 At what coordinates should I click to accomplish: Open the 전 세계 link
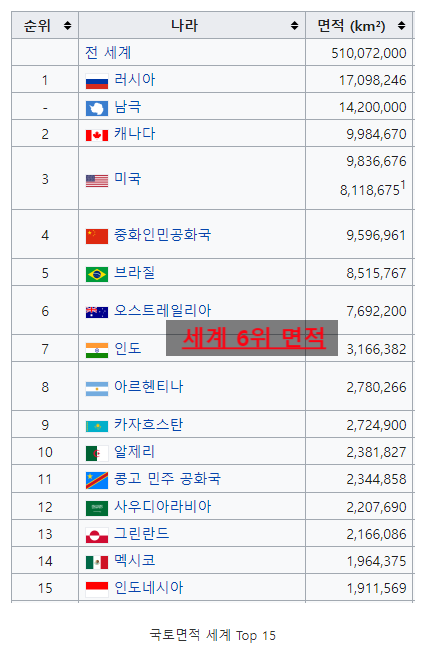coord(108,53)
